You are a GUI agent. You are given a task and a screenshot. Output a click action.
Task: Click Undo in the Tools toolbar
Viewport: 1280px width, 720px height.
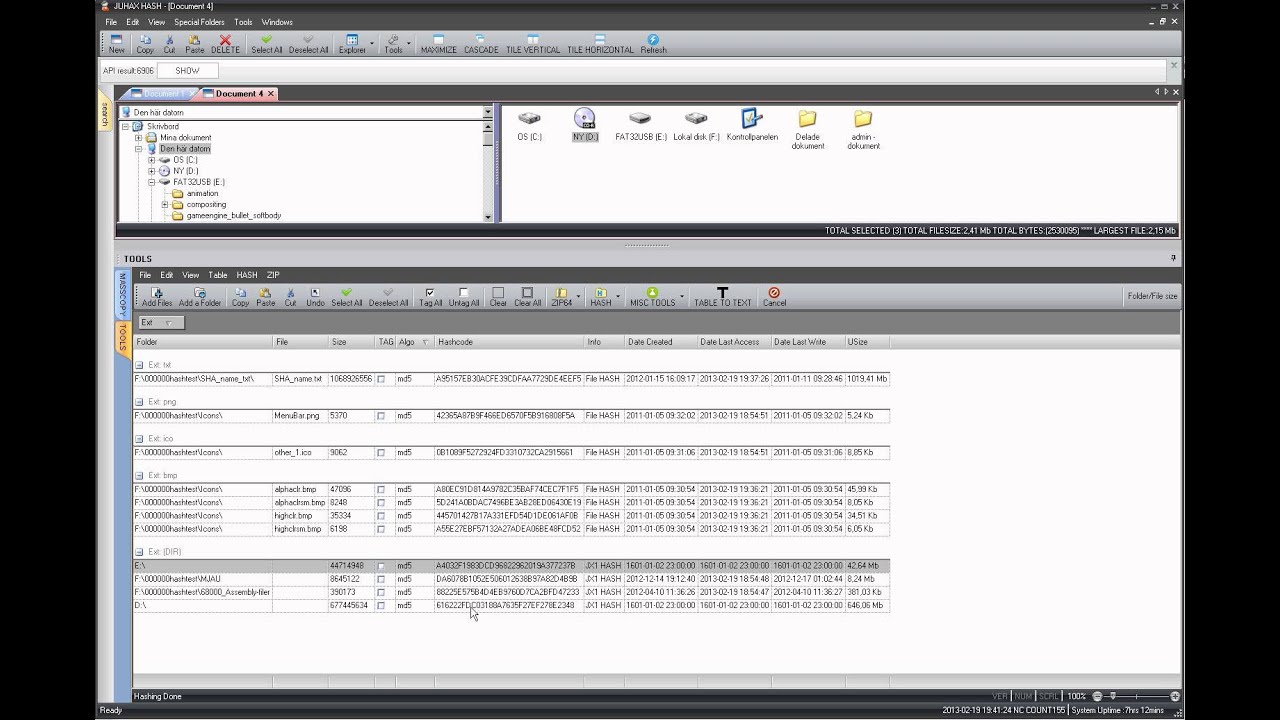coord(315,297)
